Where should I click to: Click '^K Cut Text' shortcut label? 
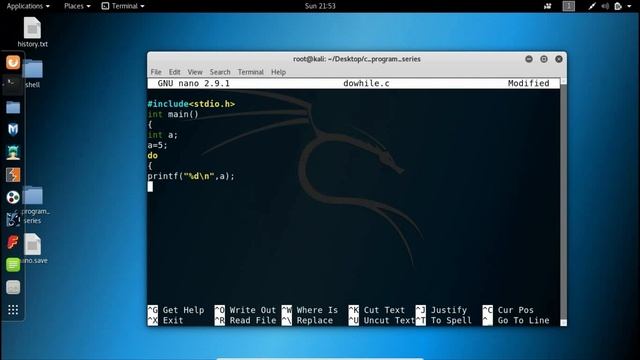click(x=377, y=310)
